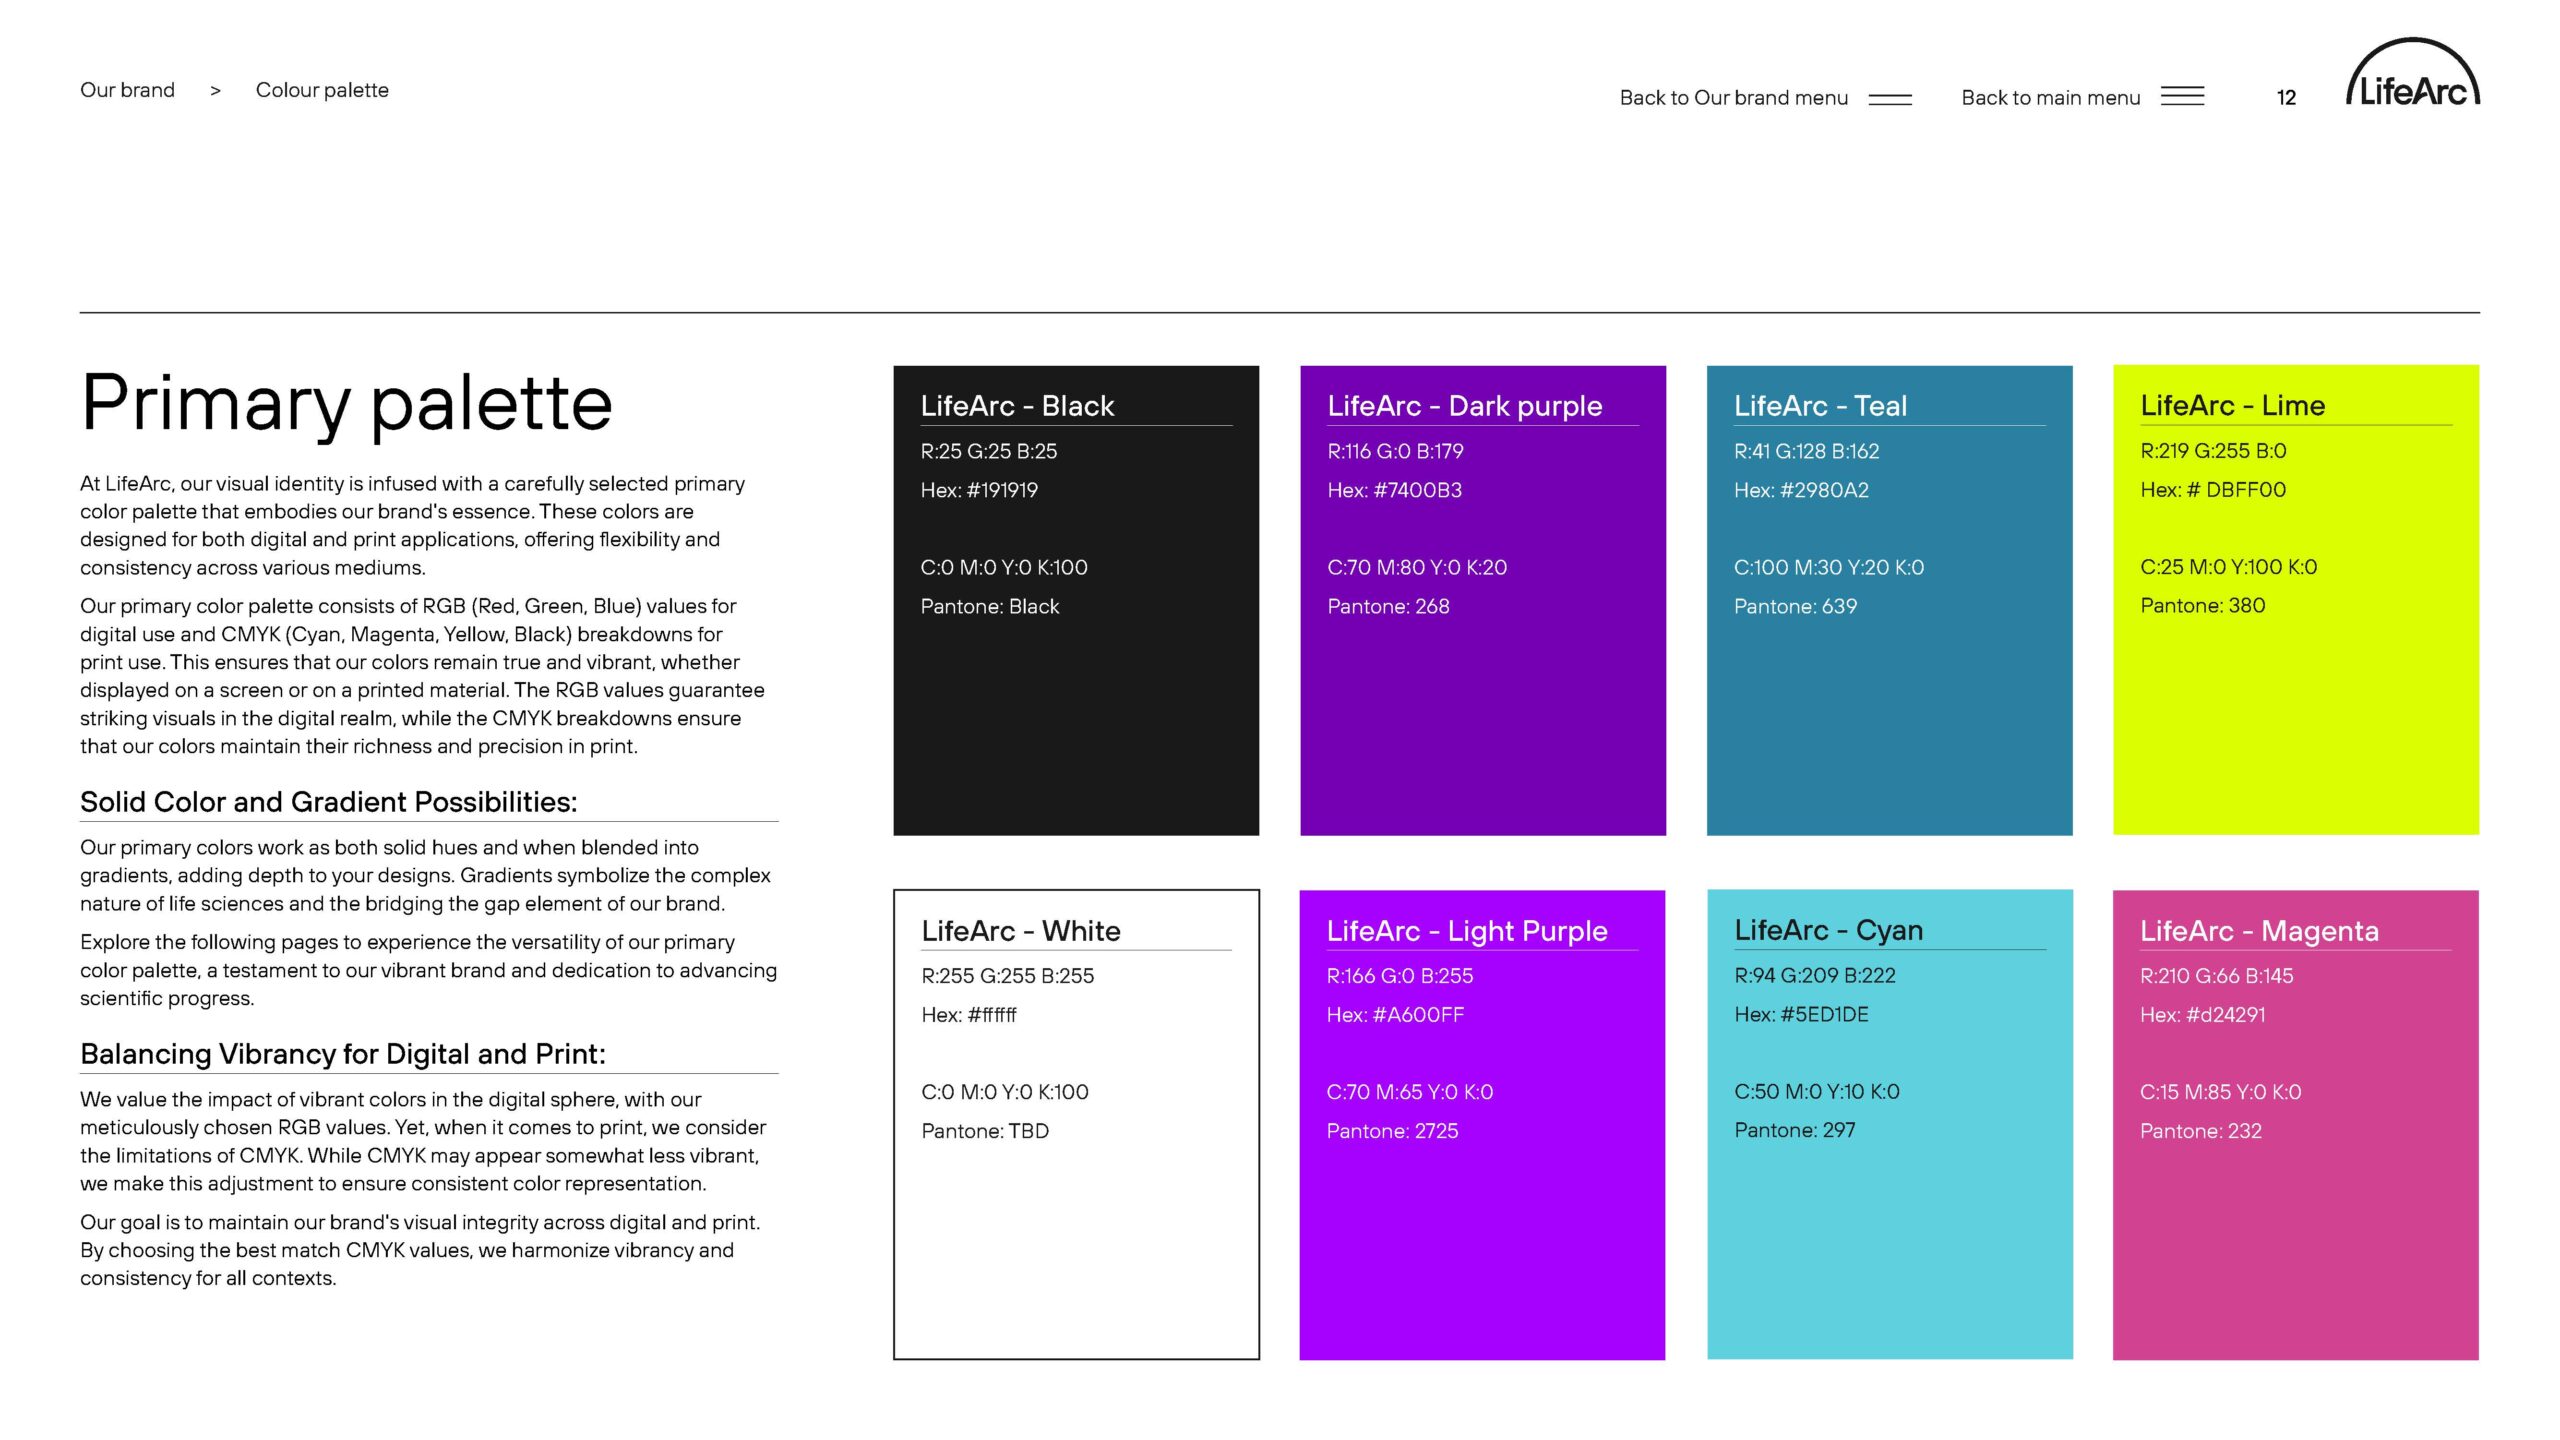This screenshot has width=2560, height=1440.
Task: Click Hex: #7400B3 text
Action: (x=1394, y=490)
